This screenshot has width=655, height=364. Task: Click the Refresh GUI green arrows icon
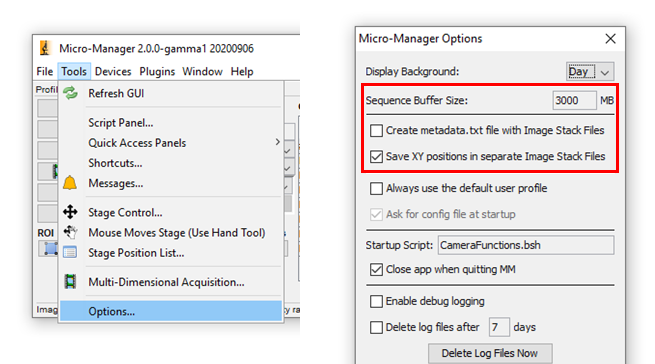70,93
